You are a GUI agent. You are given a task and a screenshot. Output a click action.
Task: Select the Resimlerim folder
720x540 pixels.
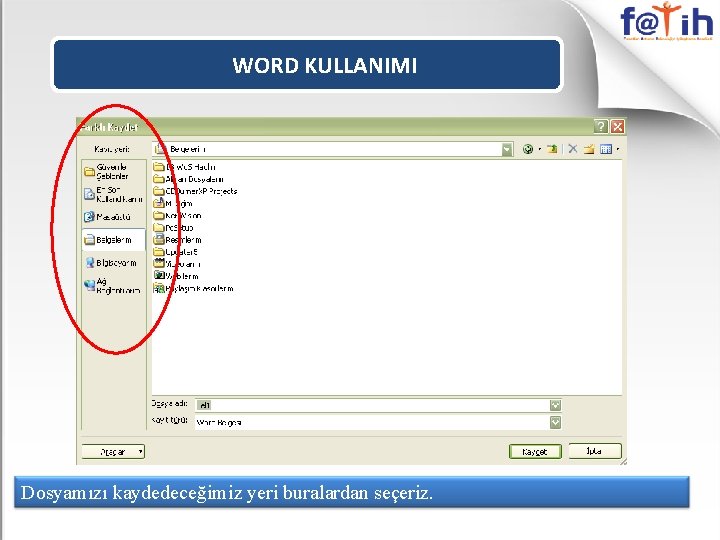coord(177,240)
